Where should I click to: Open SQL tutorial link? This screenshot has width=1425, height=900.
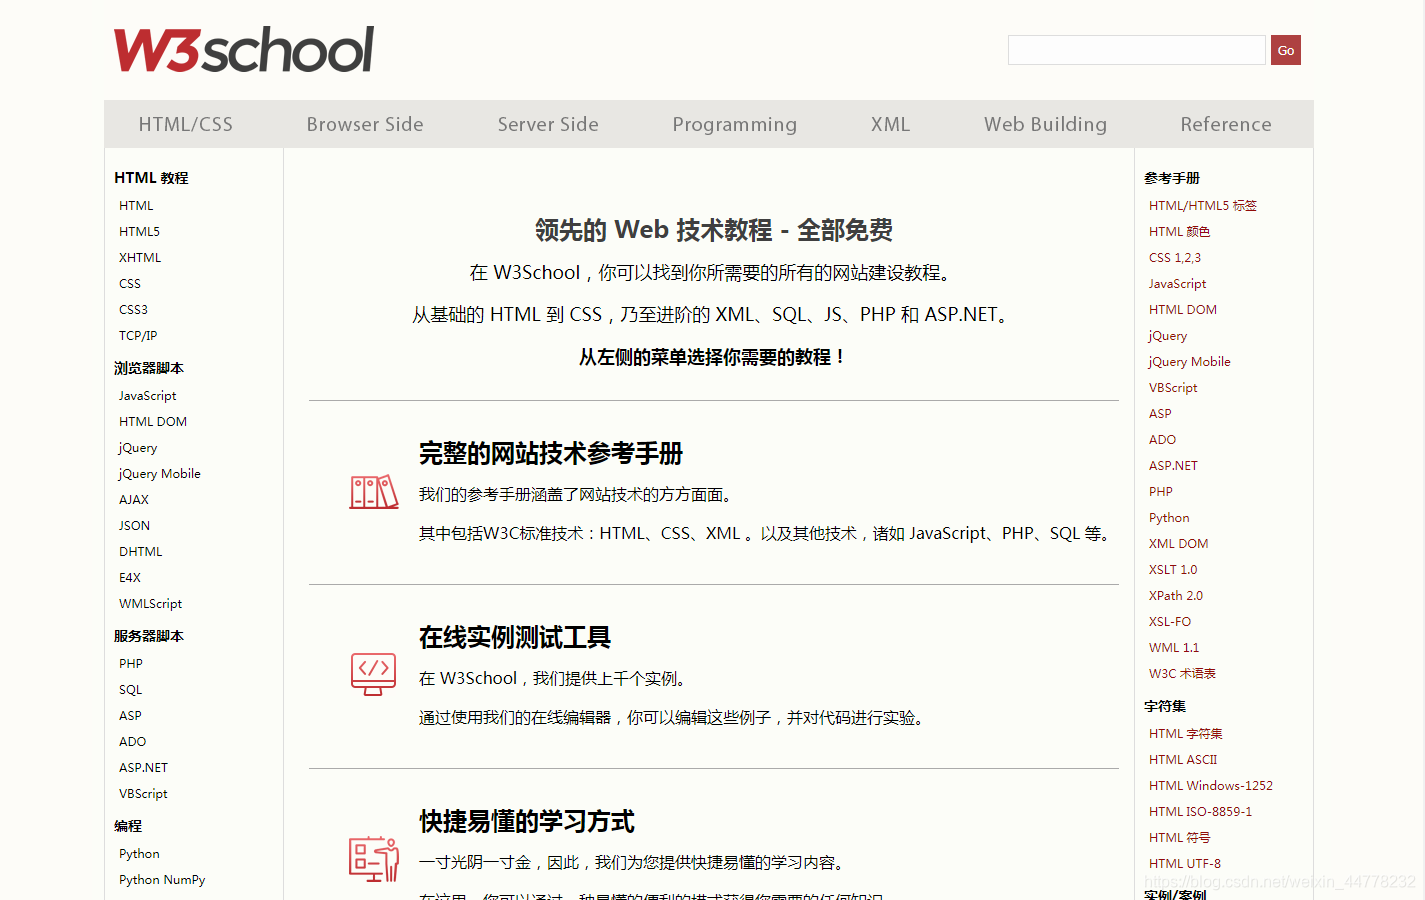(131, 689)
